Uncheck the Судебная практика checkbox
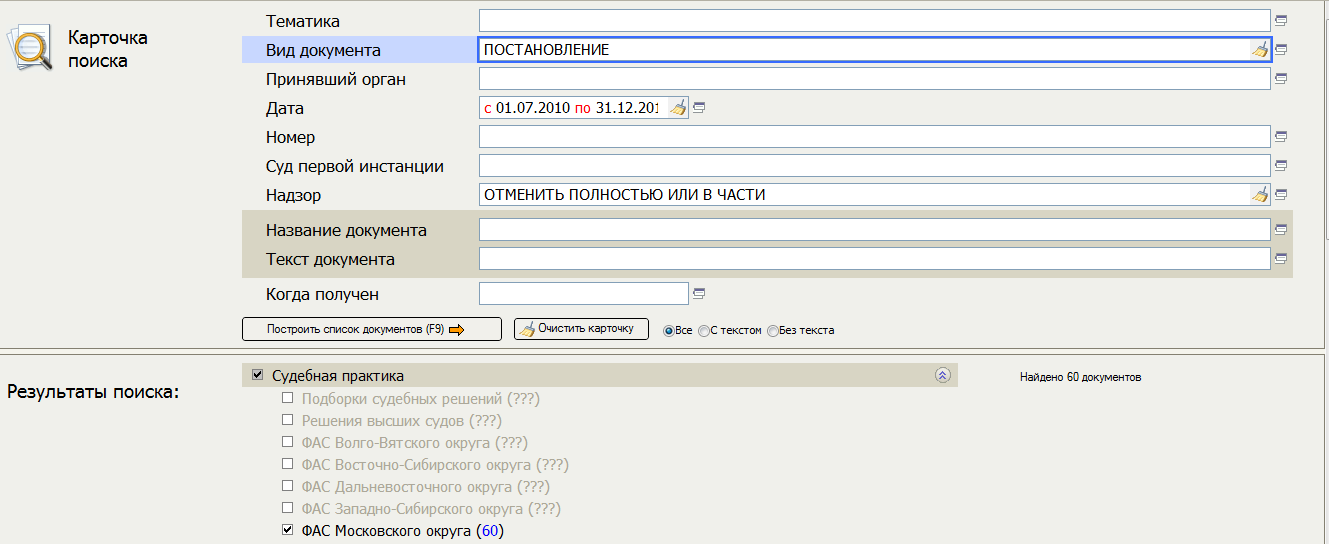 (x=257, y=376)
